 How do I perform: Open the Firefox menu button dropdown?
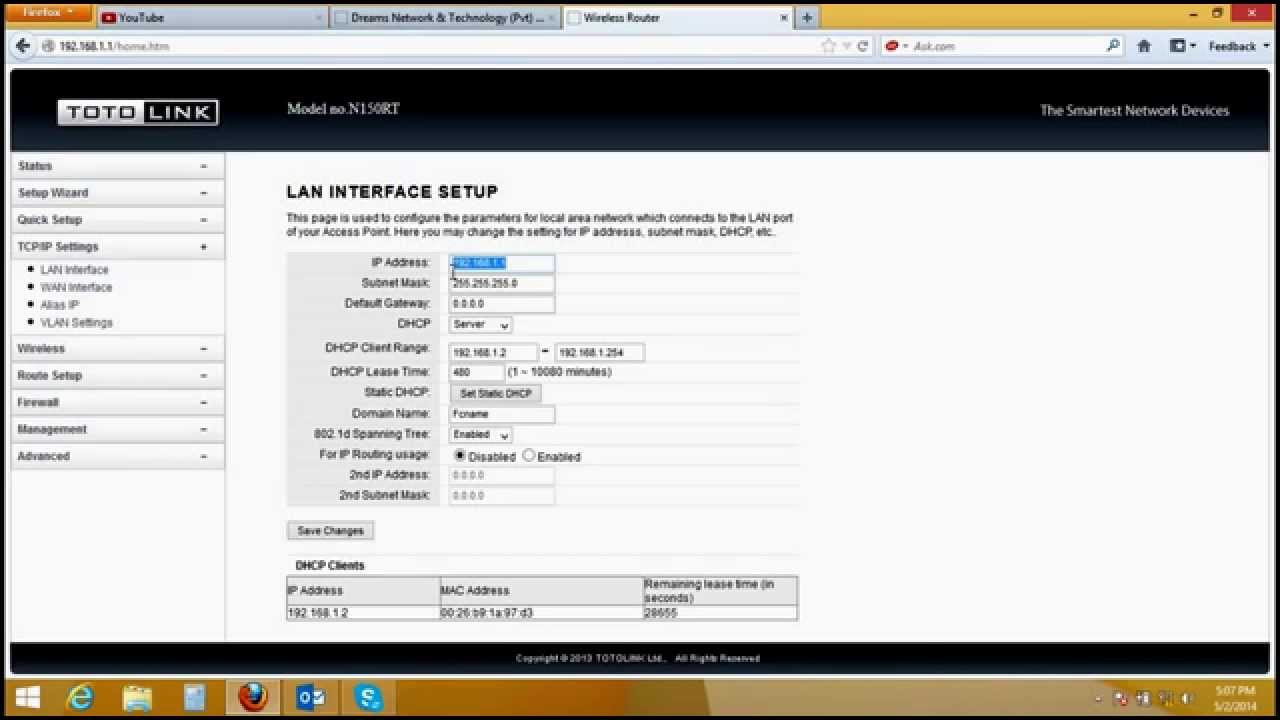(x=50, y=13)
